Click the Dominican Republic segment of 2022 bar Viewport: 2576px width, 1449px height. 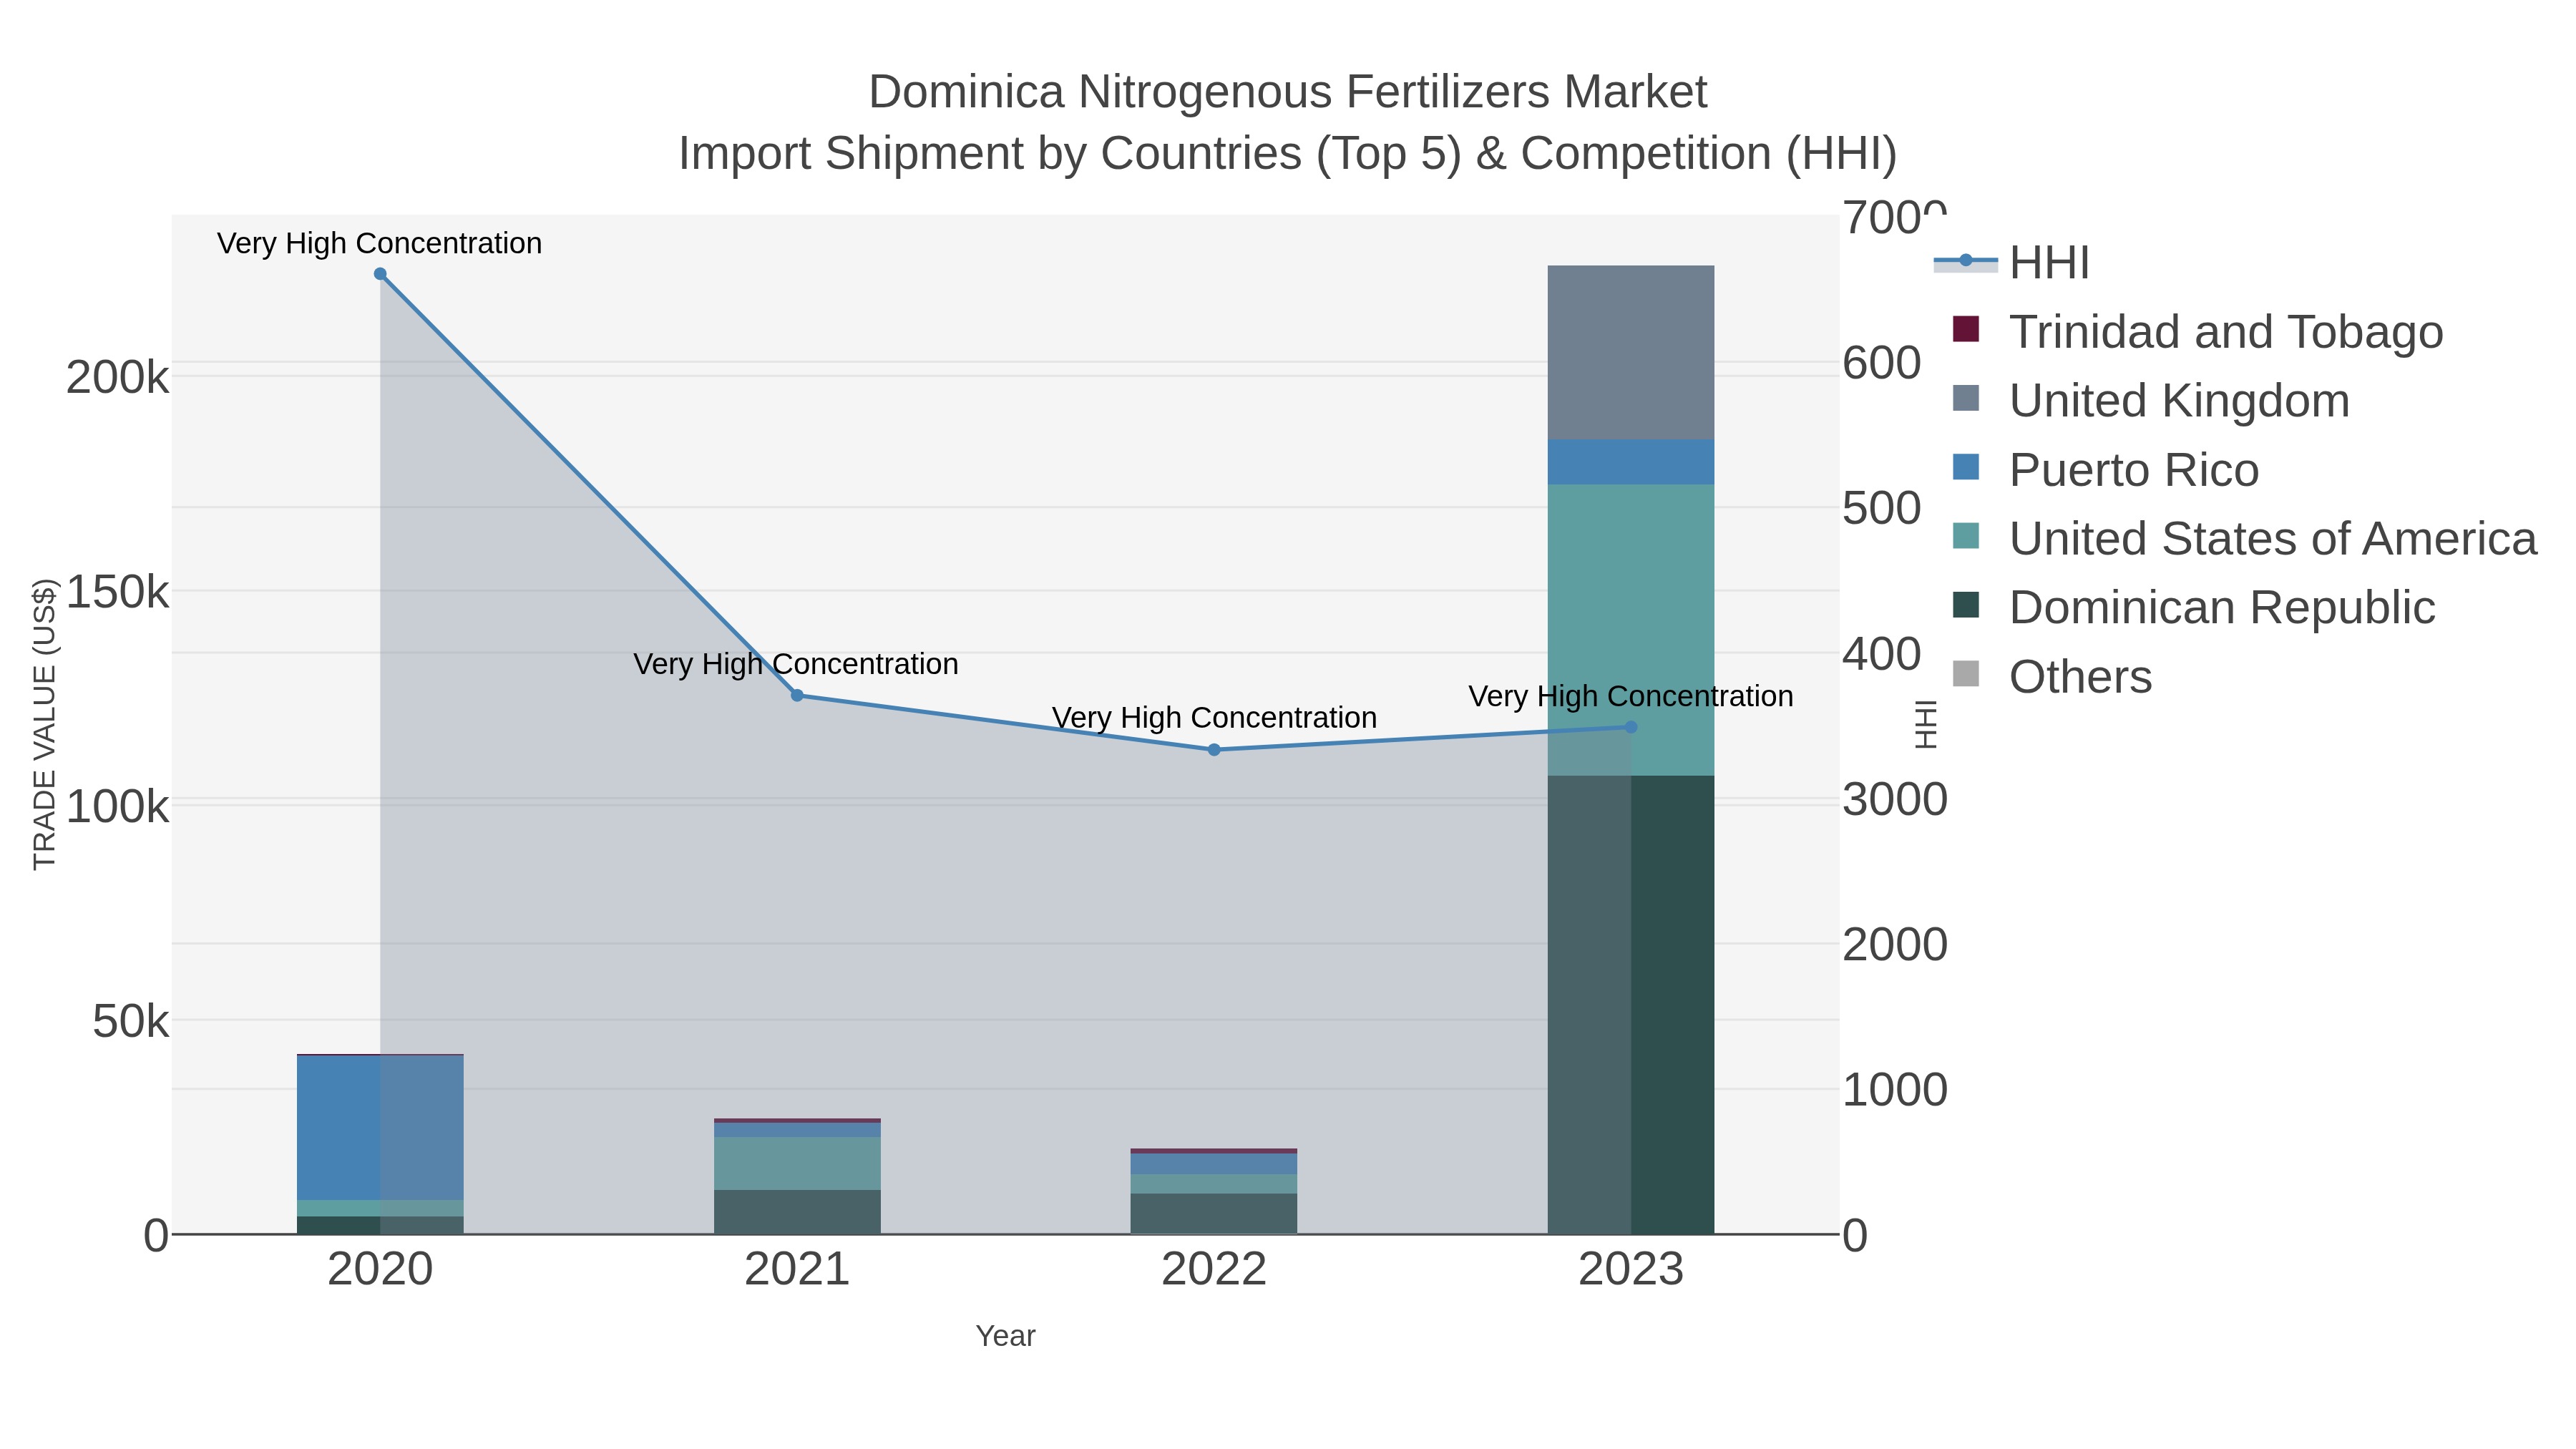(x=1214, y=1214)
